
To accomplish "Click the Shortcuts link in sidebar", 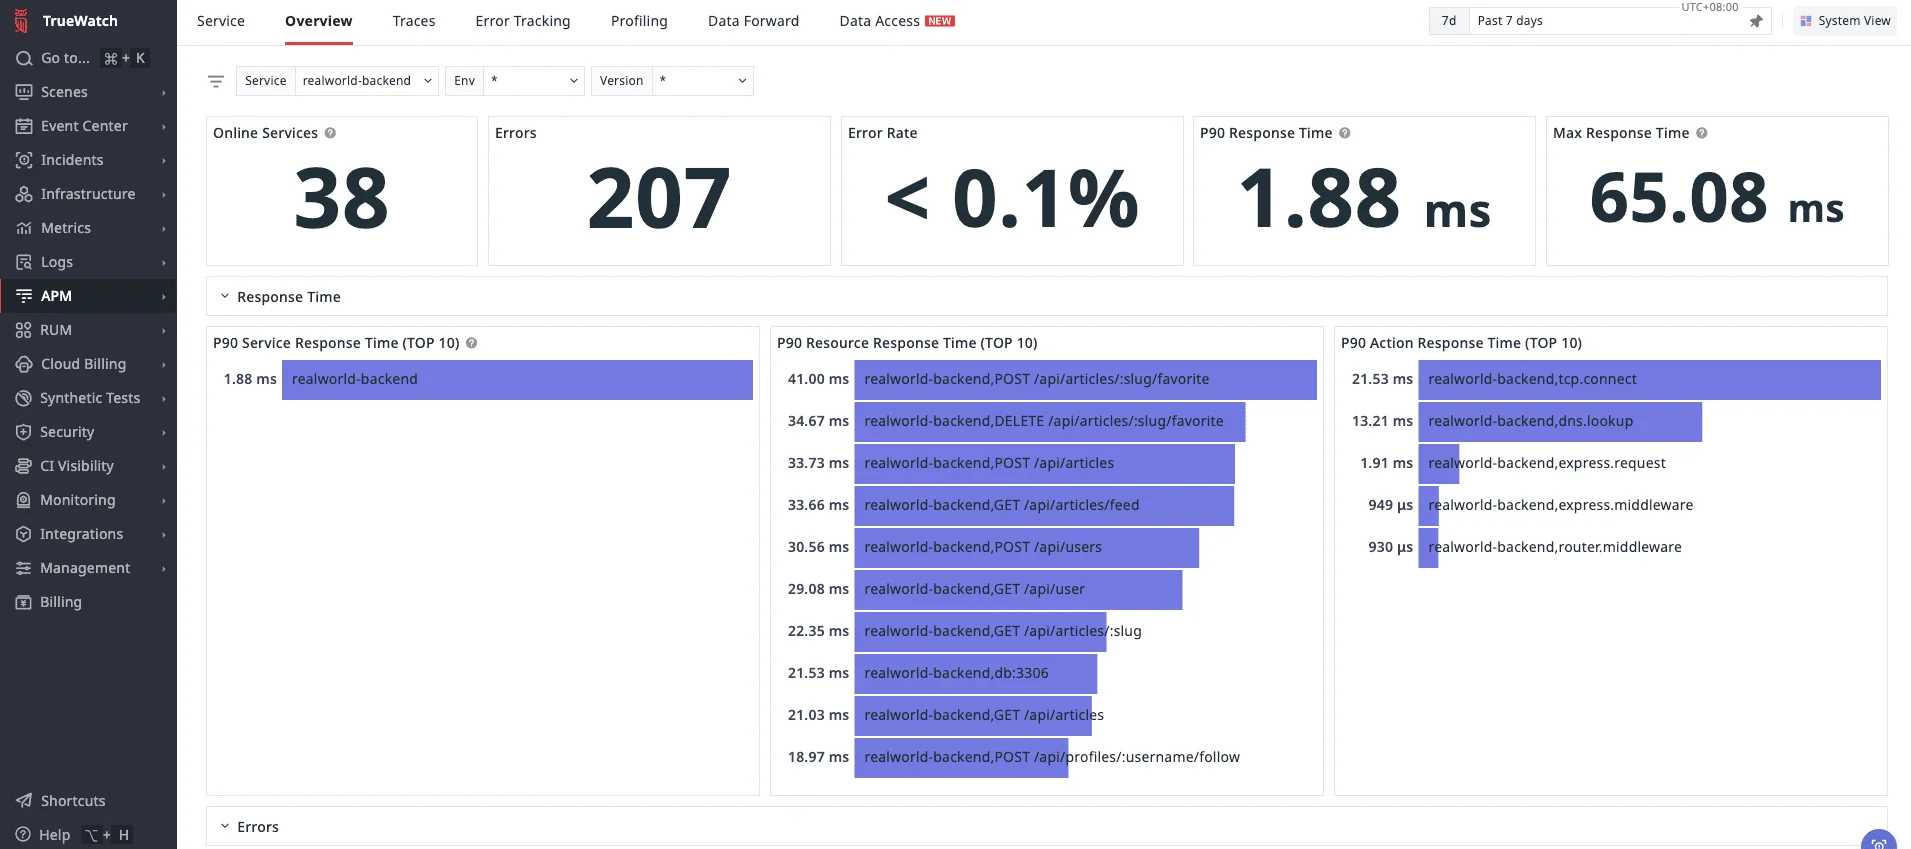I will (x=73, y=801).
